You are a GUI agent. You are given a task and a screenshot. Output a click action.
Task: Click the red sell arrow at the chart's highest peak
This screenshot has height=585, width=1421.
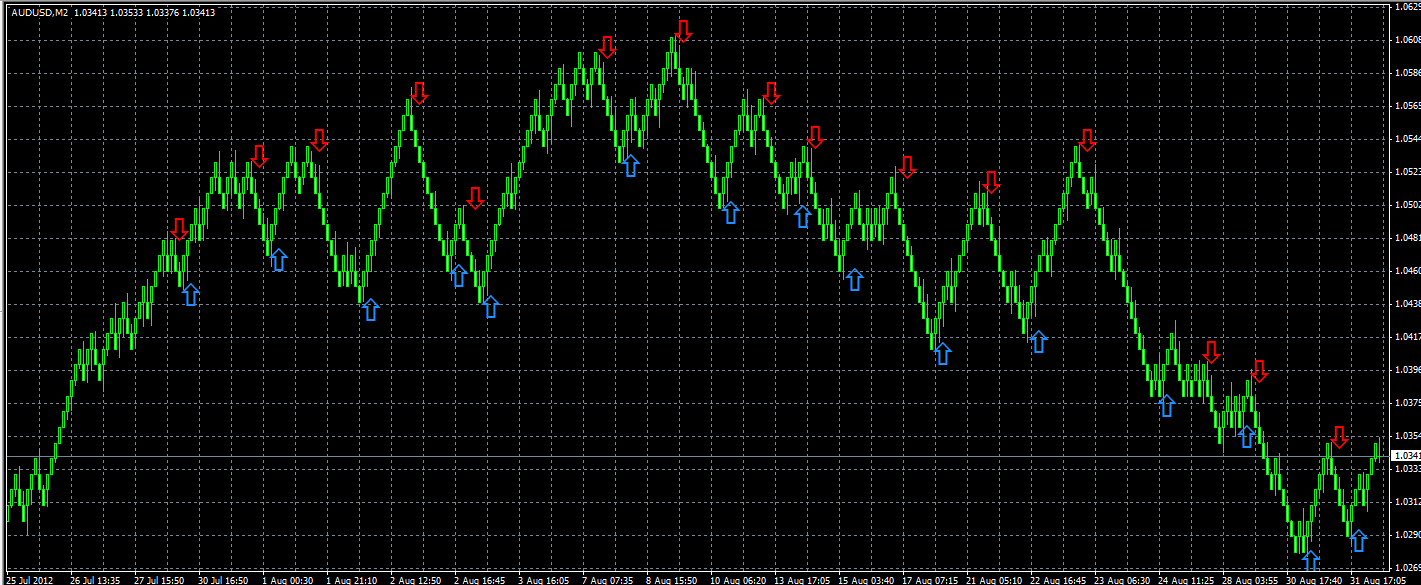[x=683, y=30]
